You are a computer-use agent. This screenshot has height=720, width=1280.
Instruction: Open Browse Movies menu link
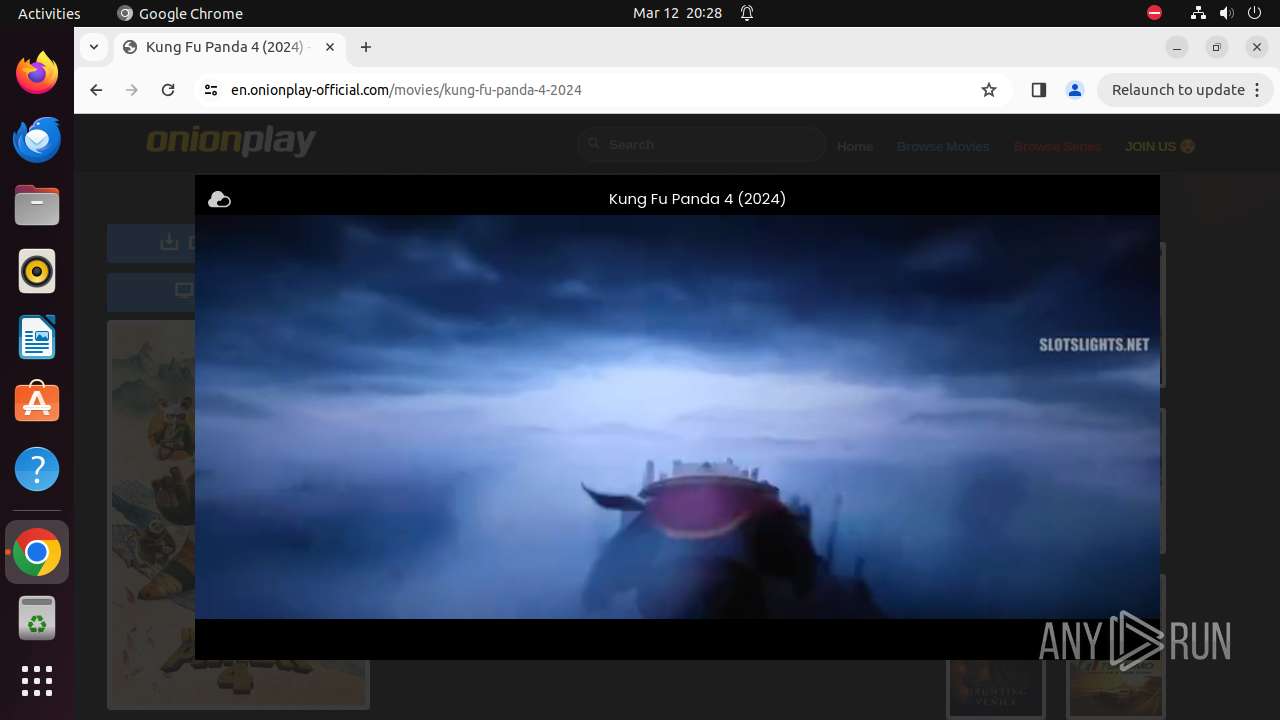[943, 146]
